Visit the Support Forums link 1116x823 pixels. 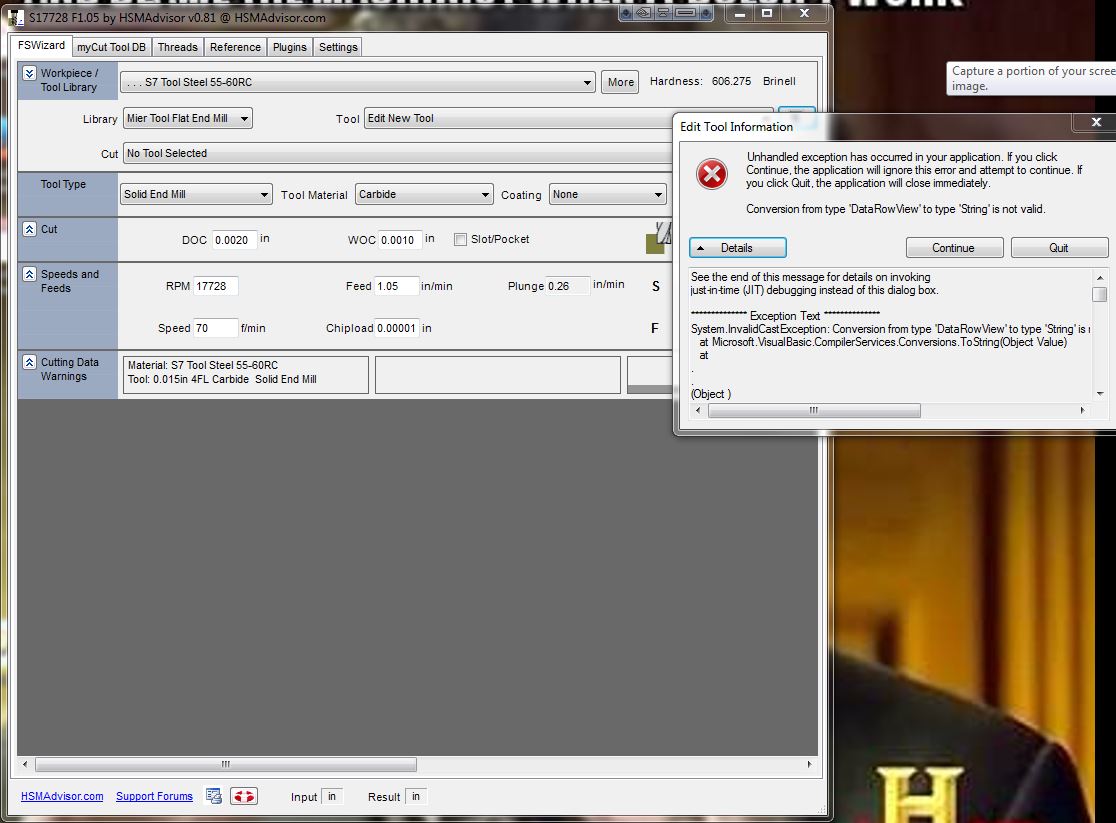coord(154,797)
